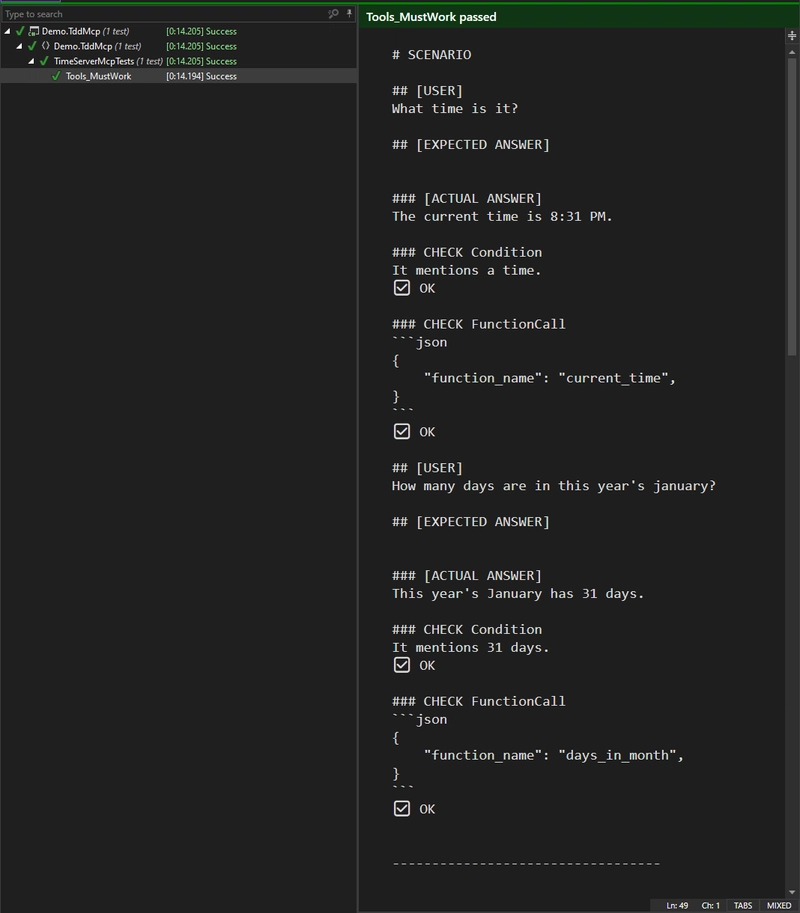Click the '"function_name": "days_in_month",' line
Image resolution: width=800 pixels, height=913 pixels.
[x=554, y=755]
